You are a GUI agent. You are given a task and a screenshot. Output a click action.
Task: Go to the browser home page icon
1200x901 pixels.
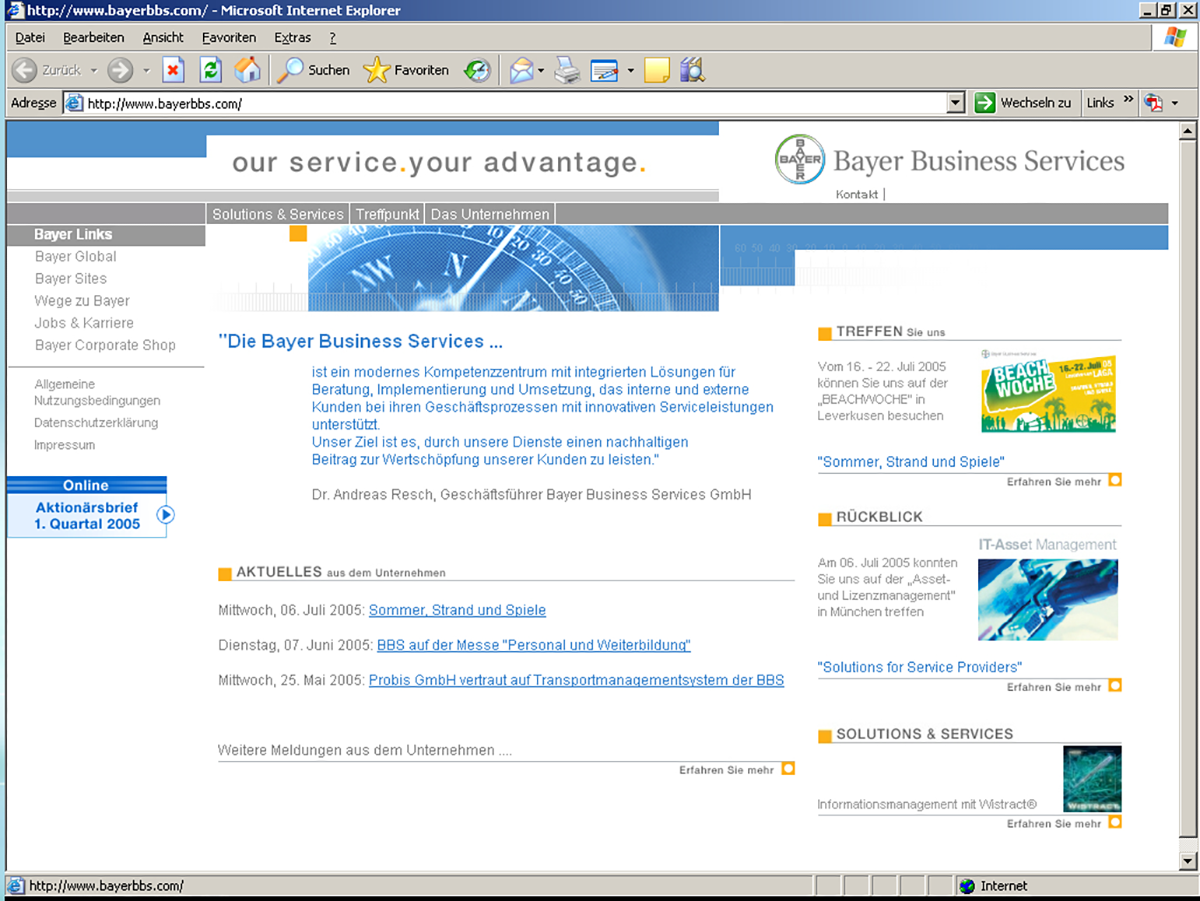pyautogui.click(x=247, y=70)
